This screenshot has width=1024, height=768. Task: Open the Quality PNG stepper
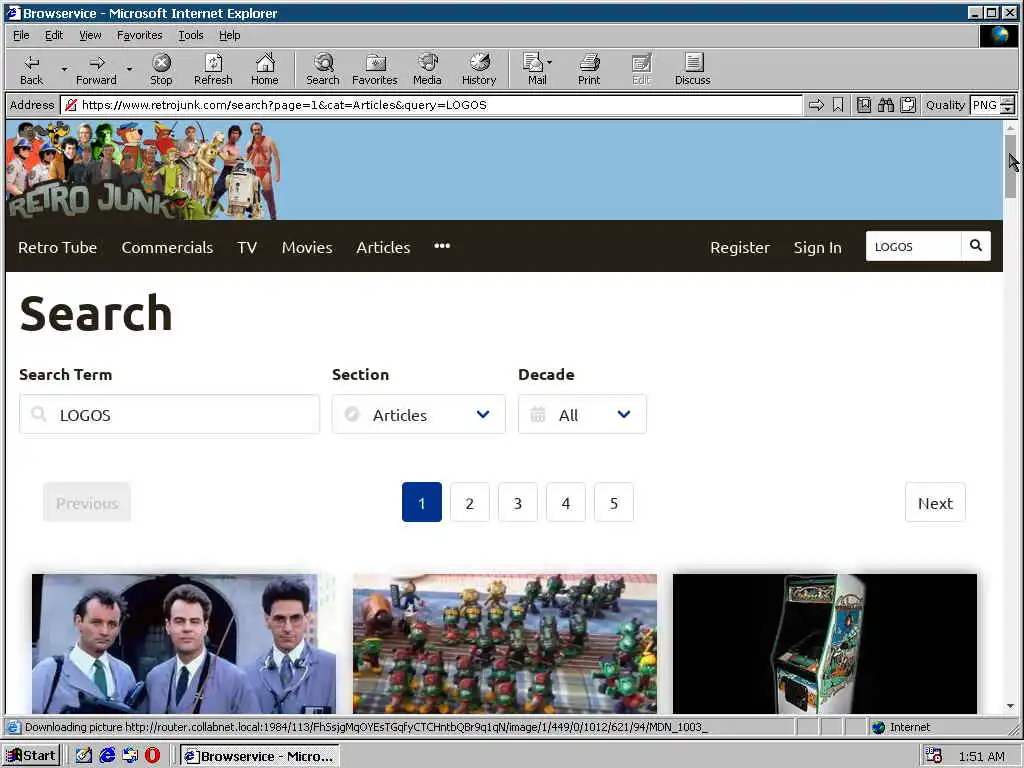(1008, 104)
